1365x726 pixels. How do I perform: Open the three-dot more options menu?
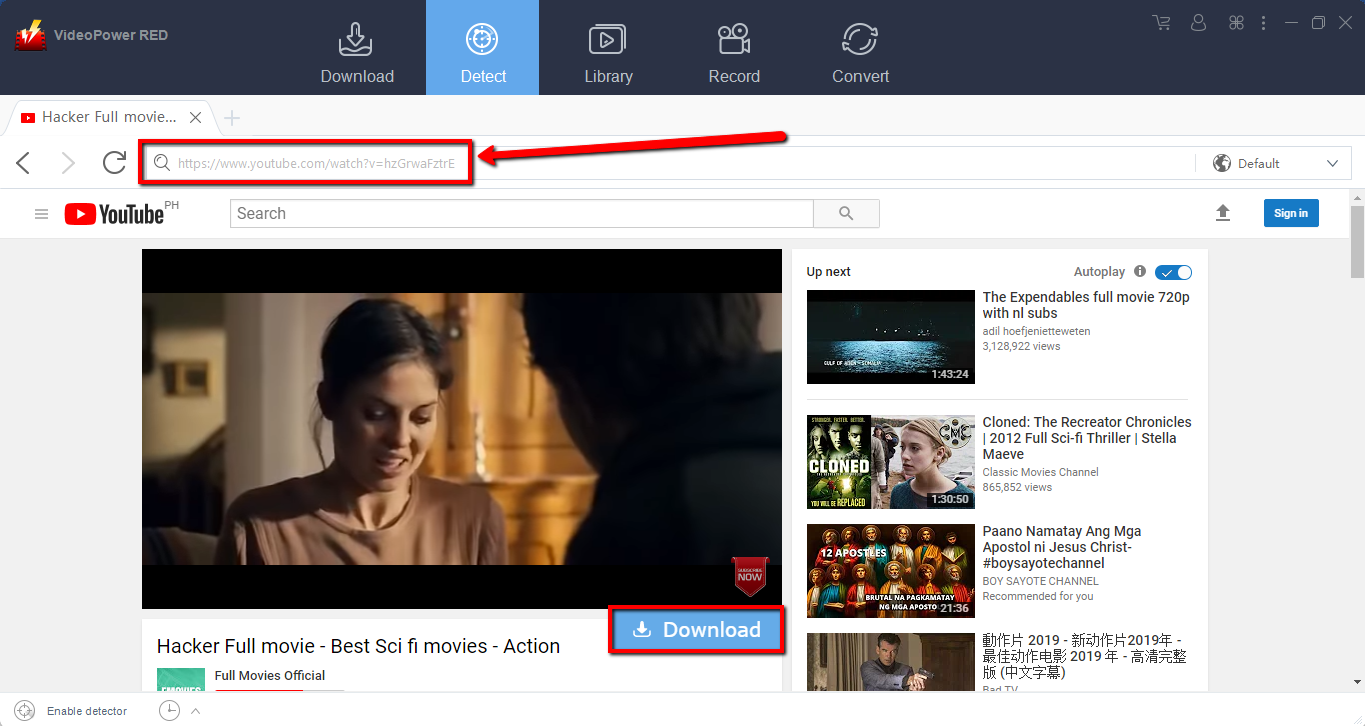[1263, 23]
